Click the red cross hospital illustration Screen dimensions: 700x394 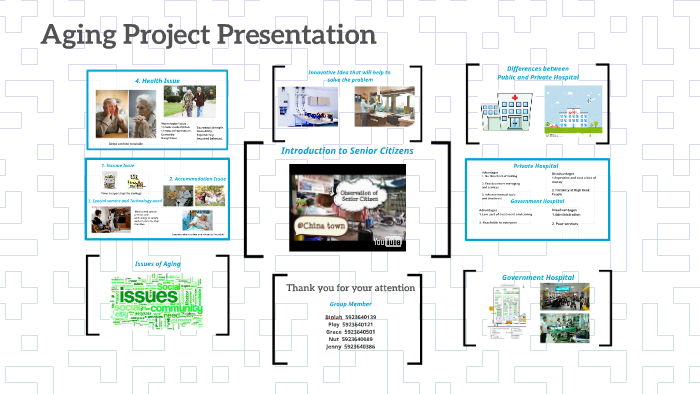tap(507, 112)
